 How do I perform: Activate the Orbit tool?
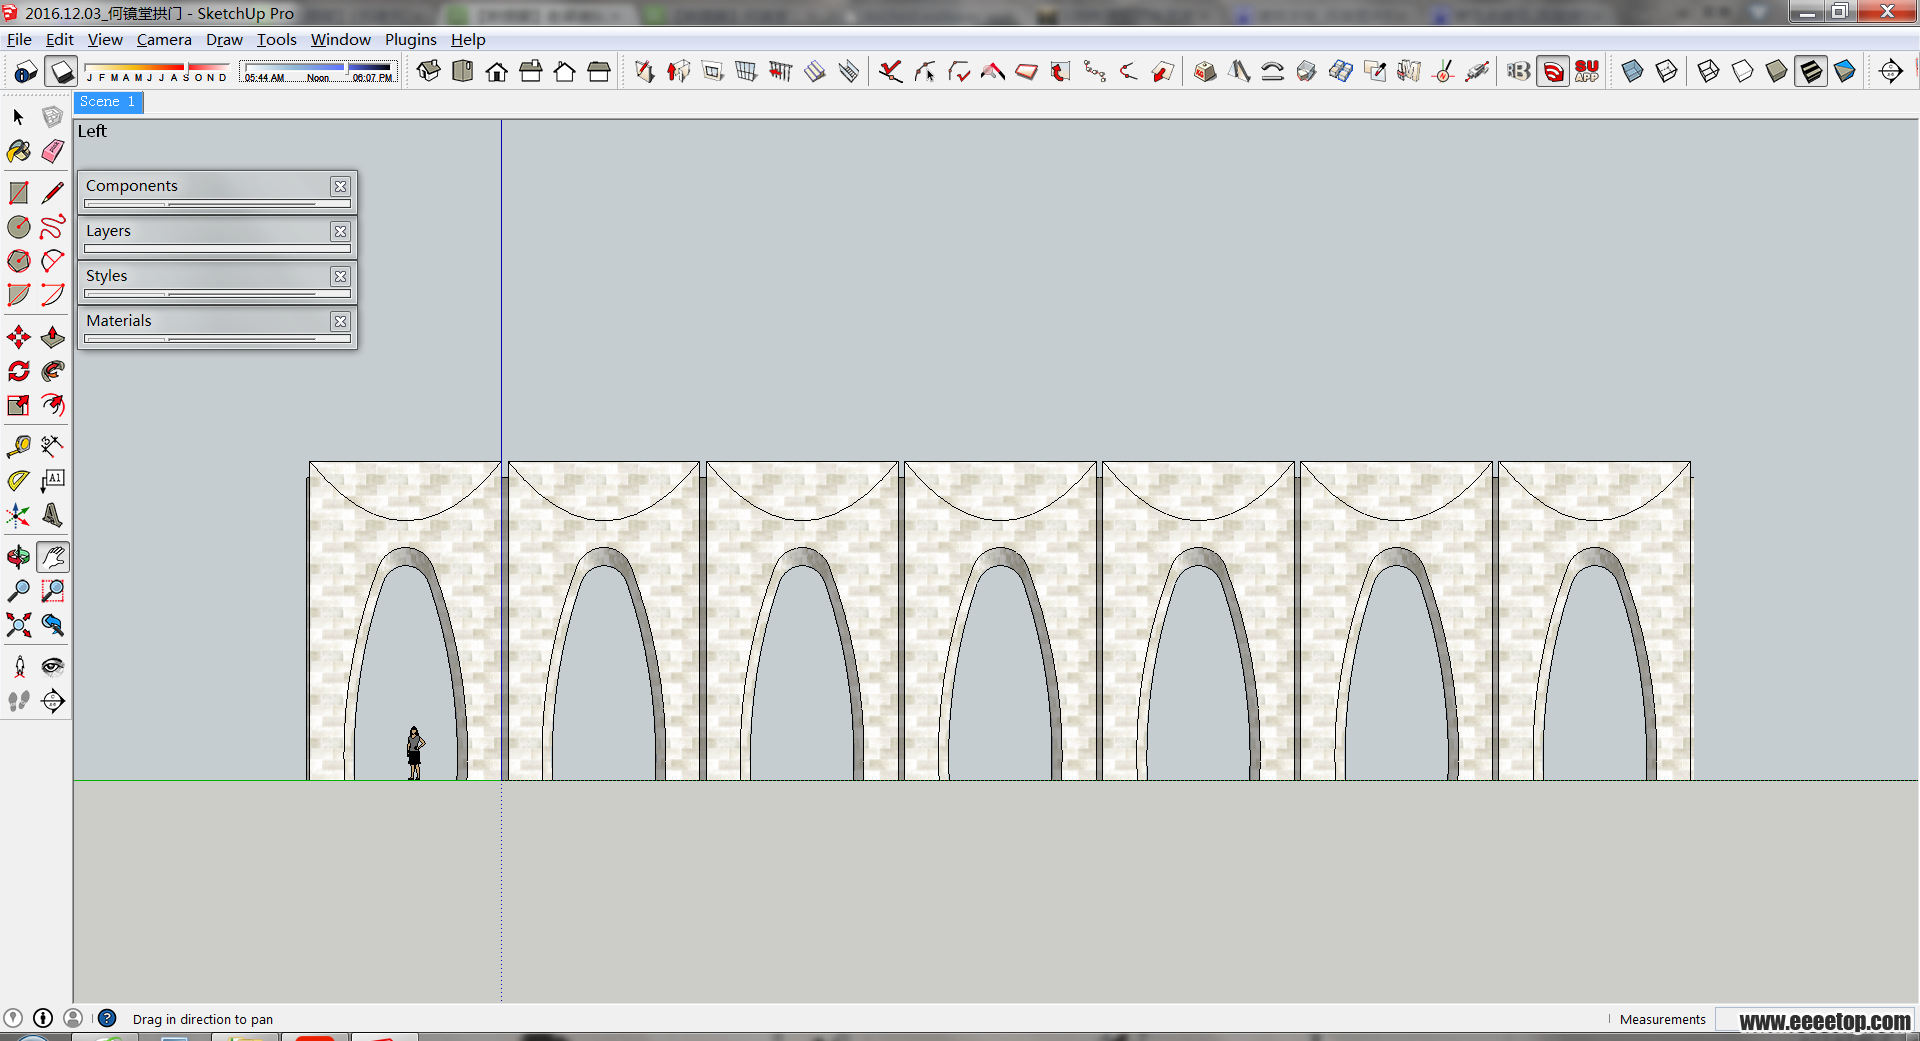pyautogui.click(x=18, y=557)
